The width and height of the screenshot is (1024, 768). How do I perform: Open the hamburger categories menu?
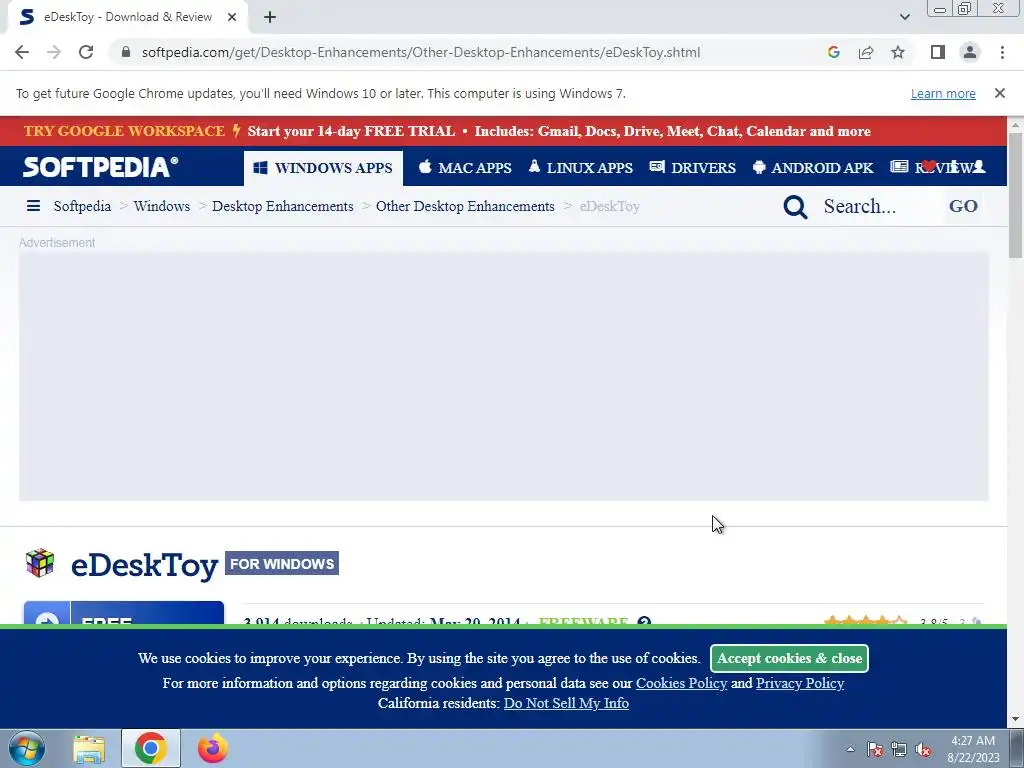pos(33,206)
